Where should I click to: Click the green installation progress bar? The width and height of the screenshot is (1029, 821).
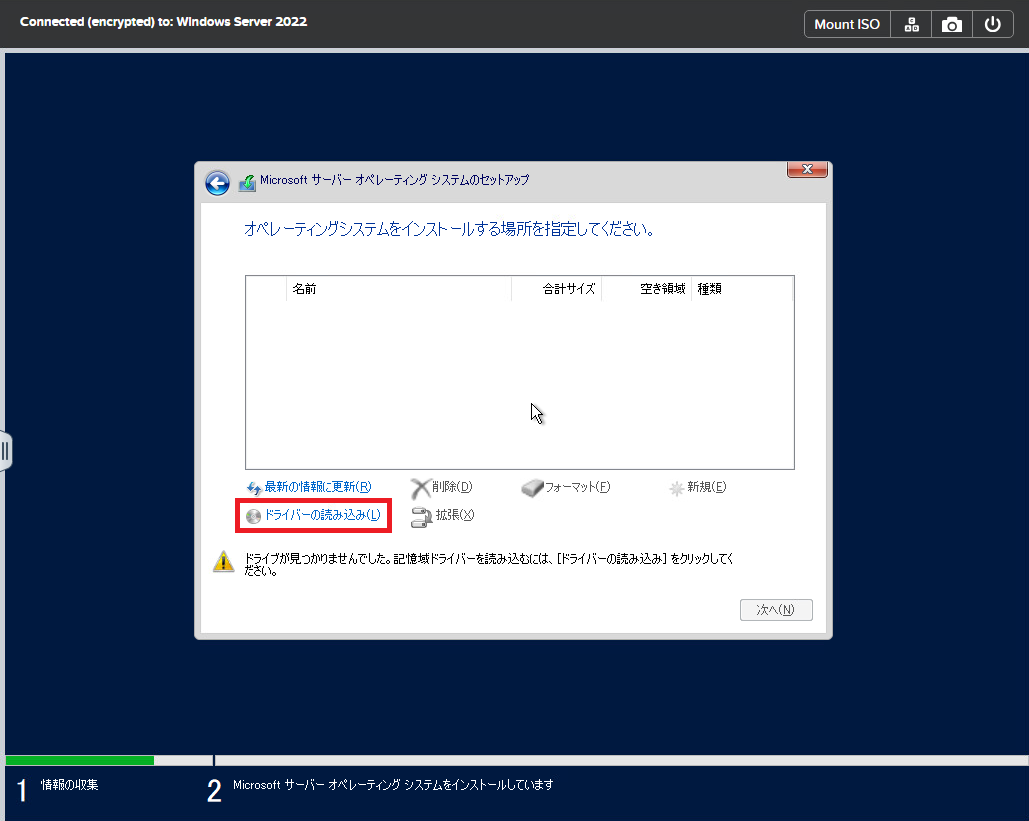click(x=80, y=761)
